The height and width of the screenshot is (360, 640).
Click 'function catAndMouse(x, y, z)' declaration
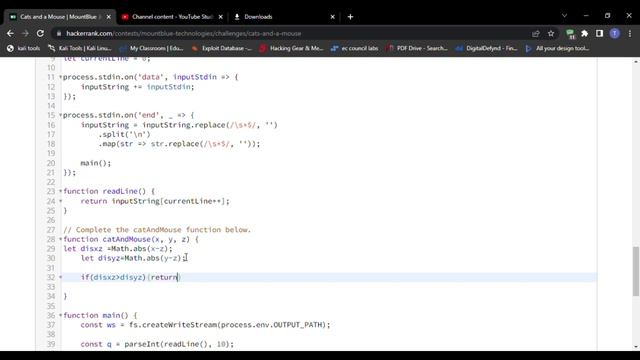pos(131,239)
